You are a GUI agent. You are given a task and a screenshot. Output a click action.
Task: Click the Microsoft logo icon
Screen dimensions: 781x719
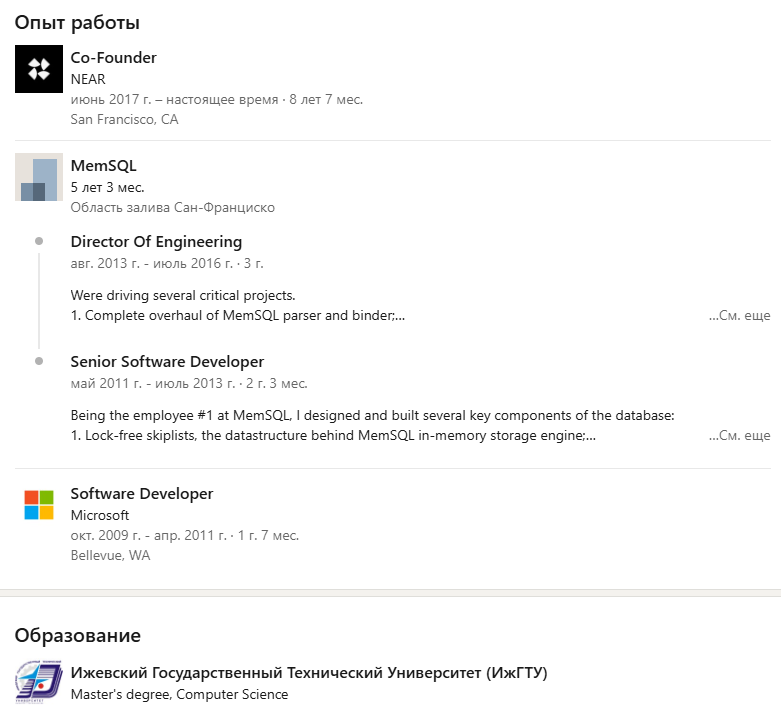pyautogui.click(x=39, y=505)
